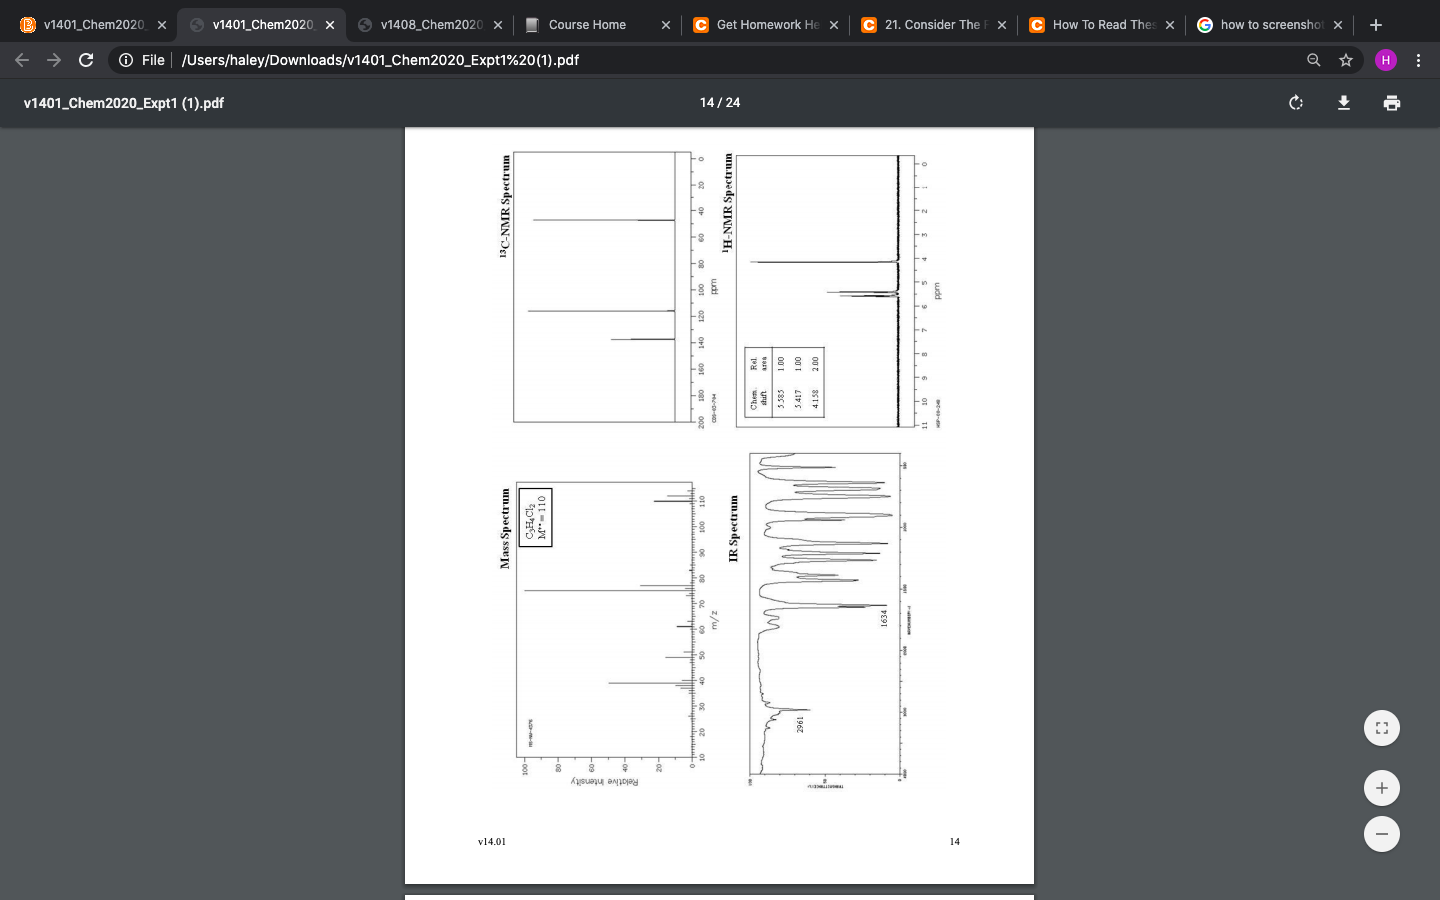Go back to the previous page
Screen dimensions: 1440x900
22,60
